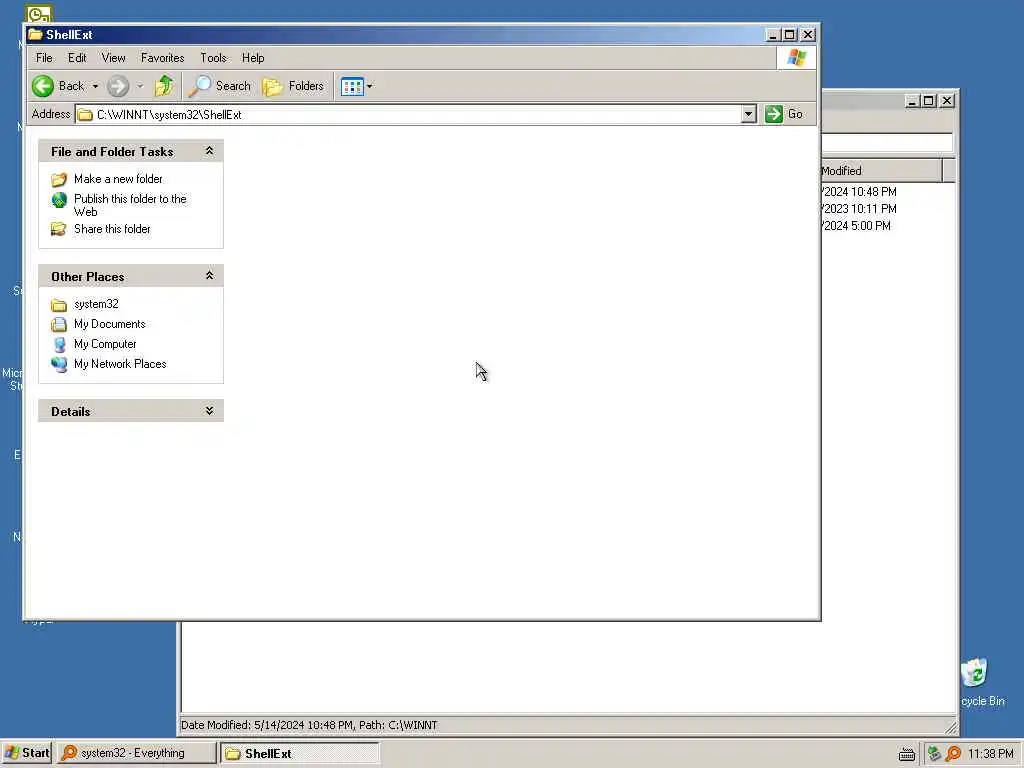Open My Computer from Other Places
The height and width of the screenshot is (768, 1024).
pyautogui.click(x=105, y=344)
